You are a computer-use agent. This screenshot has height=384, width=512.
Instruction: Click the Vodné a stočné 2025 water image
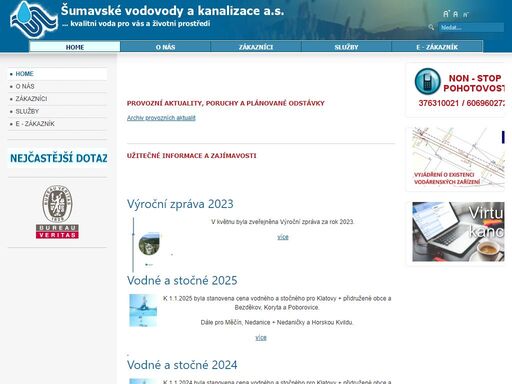(x=143, y=310)
